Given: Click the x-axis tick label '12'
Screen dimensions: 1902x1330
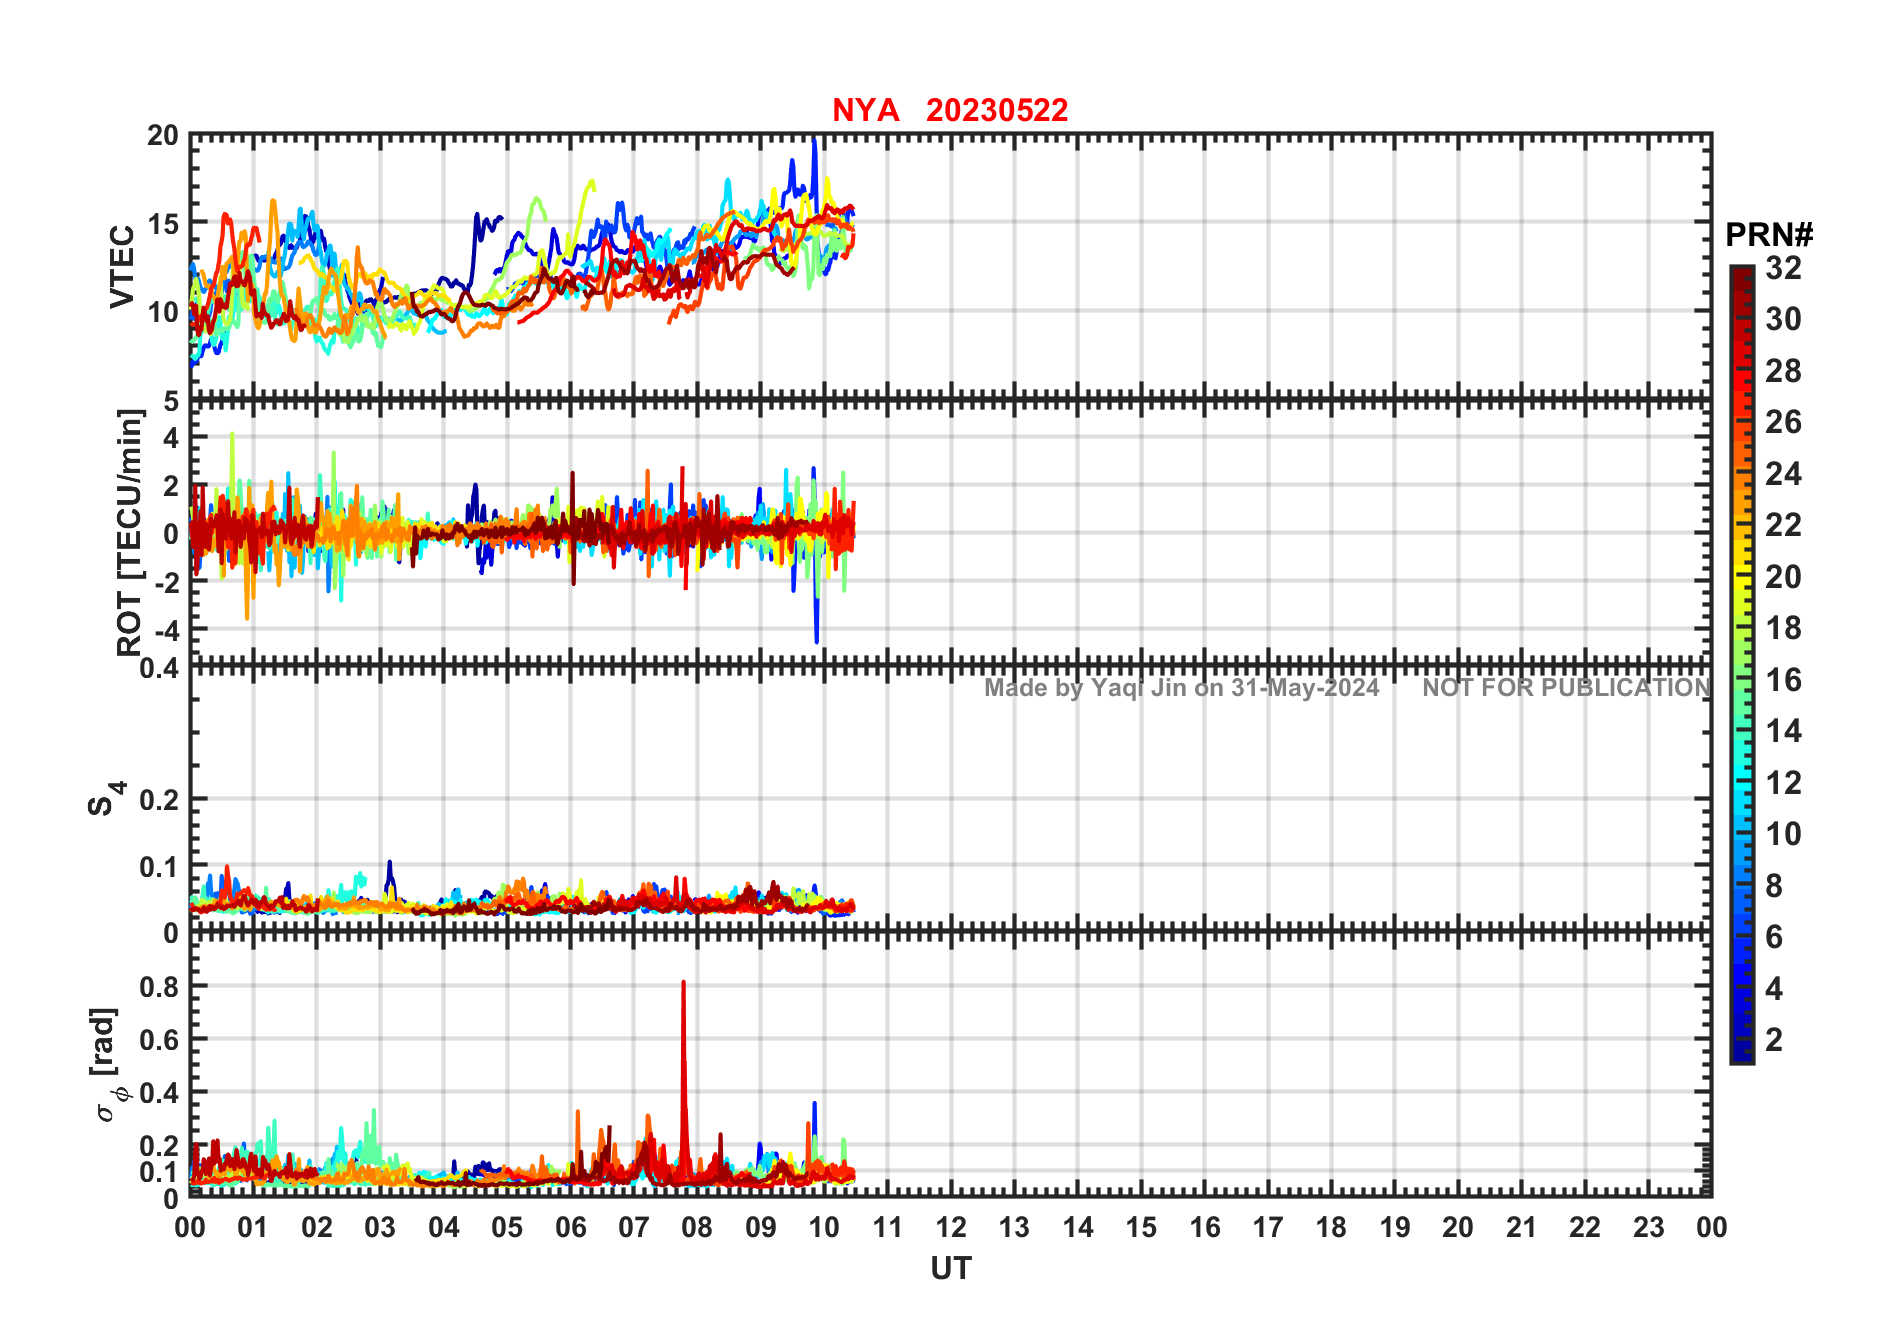Looking at the screenshot, I should [x=951, y=1228].
